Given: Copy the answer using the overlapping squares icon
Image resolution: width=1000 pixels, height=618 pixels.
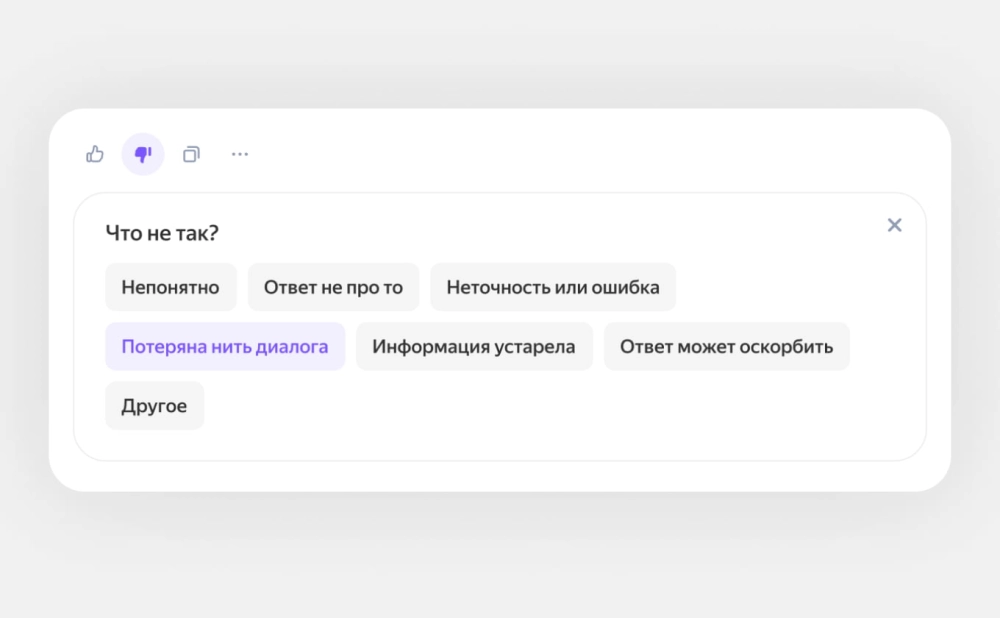Looking at the screenshot, I should (x=191, y=154).
